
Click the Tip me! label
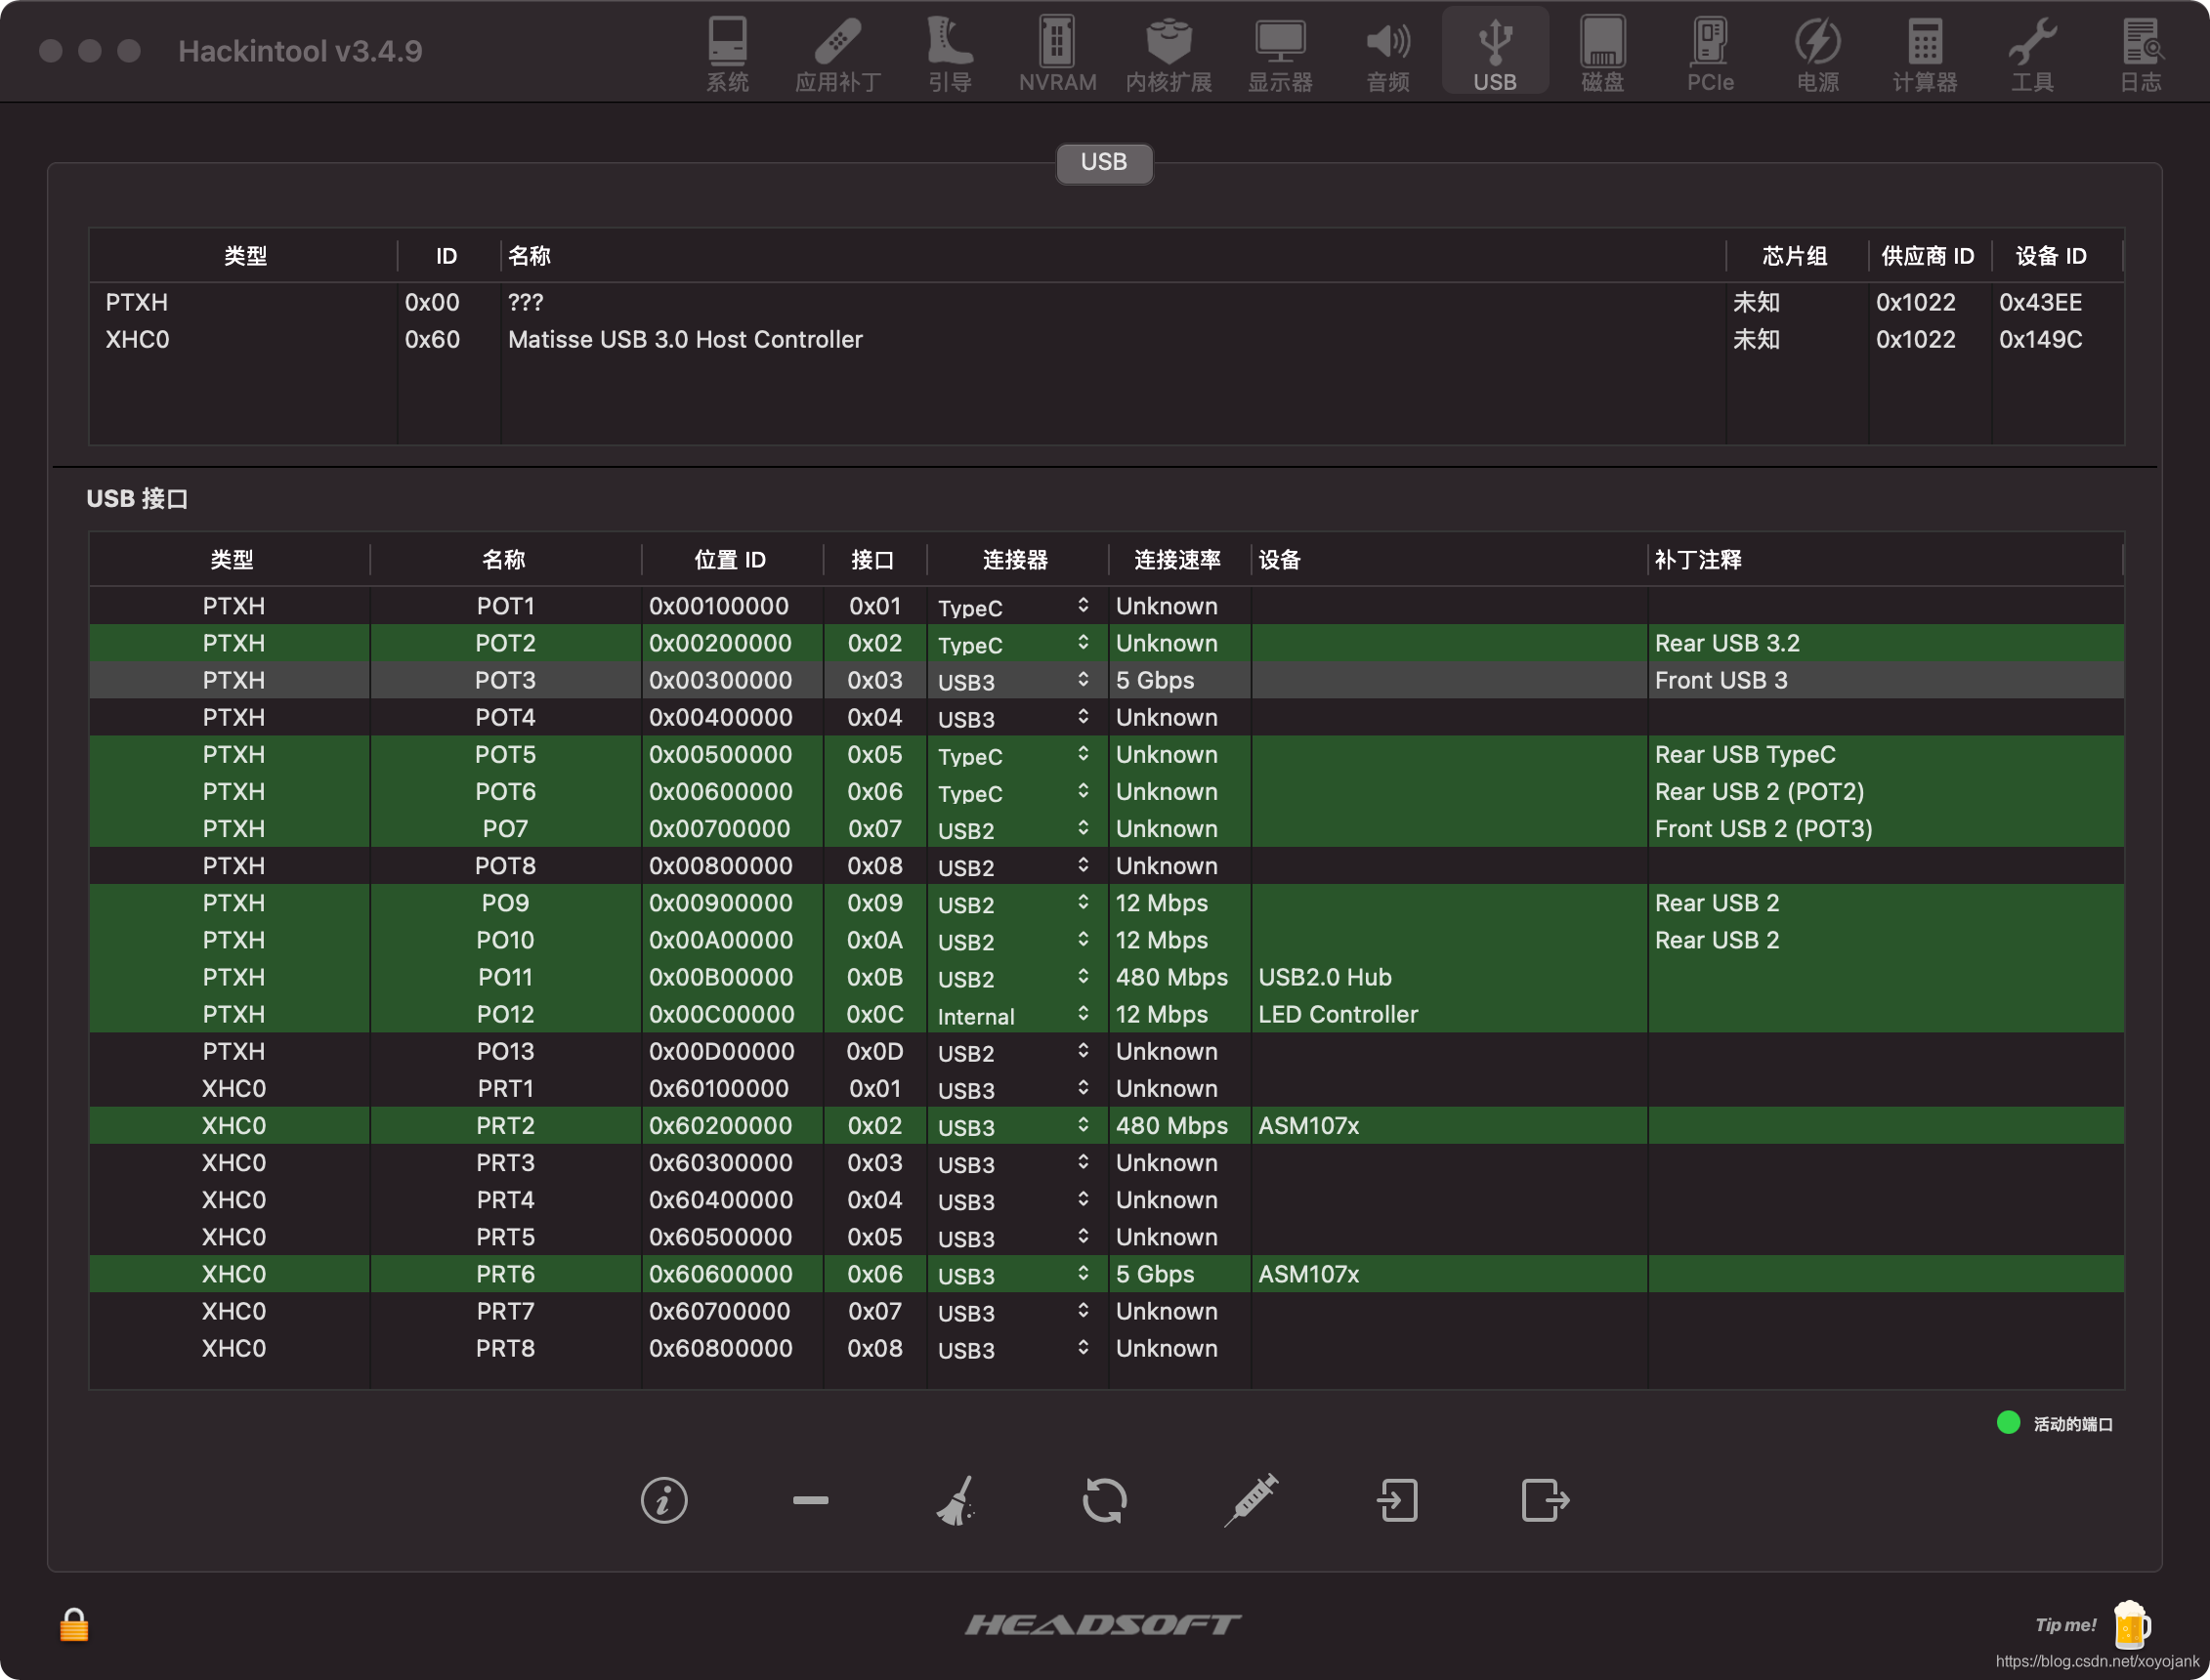pyautogui.click(x=2065, y=1625)
